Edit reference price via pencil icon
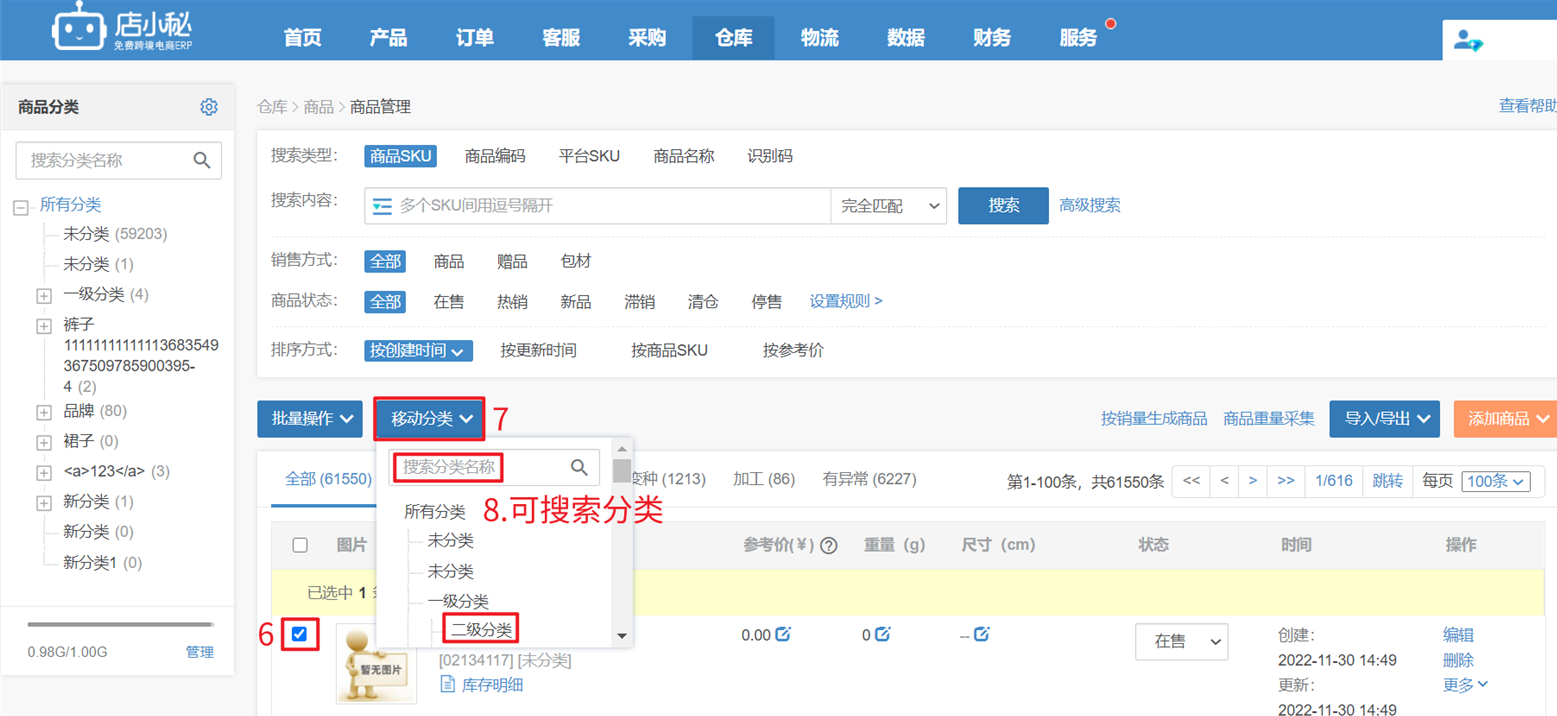Screen dimensions: 1557x716 [x=783, y=634]
